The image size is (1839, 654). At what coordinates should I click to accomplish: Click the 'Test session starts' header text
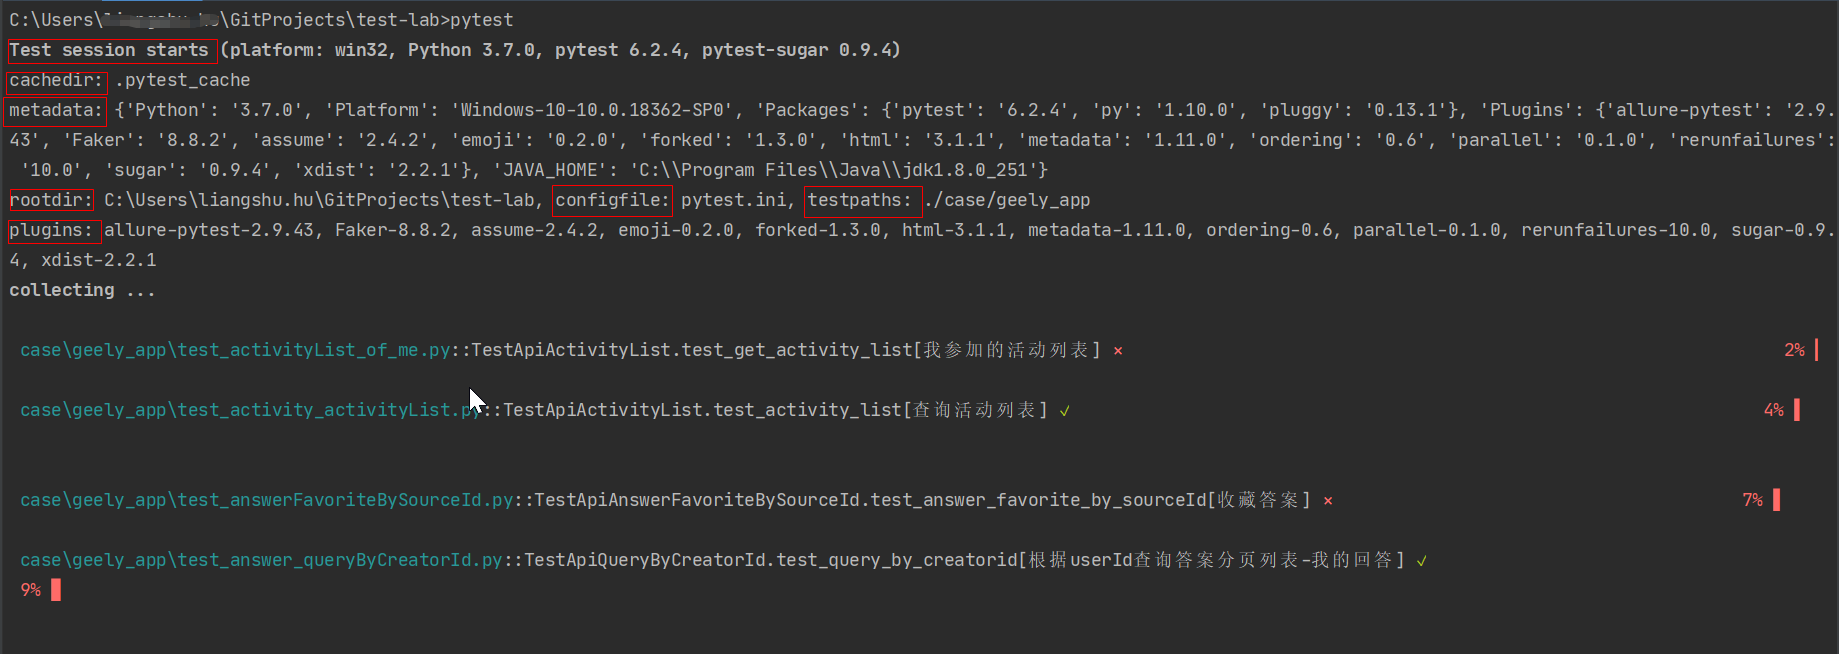tap(109, 50)
